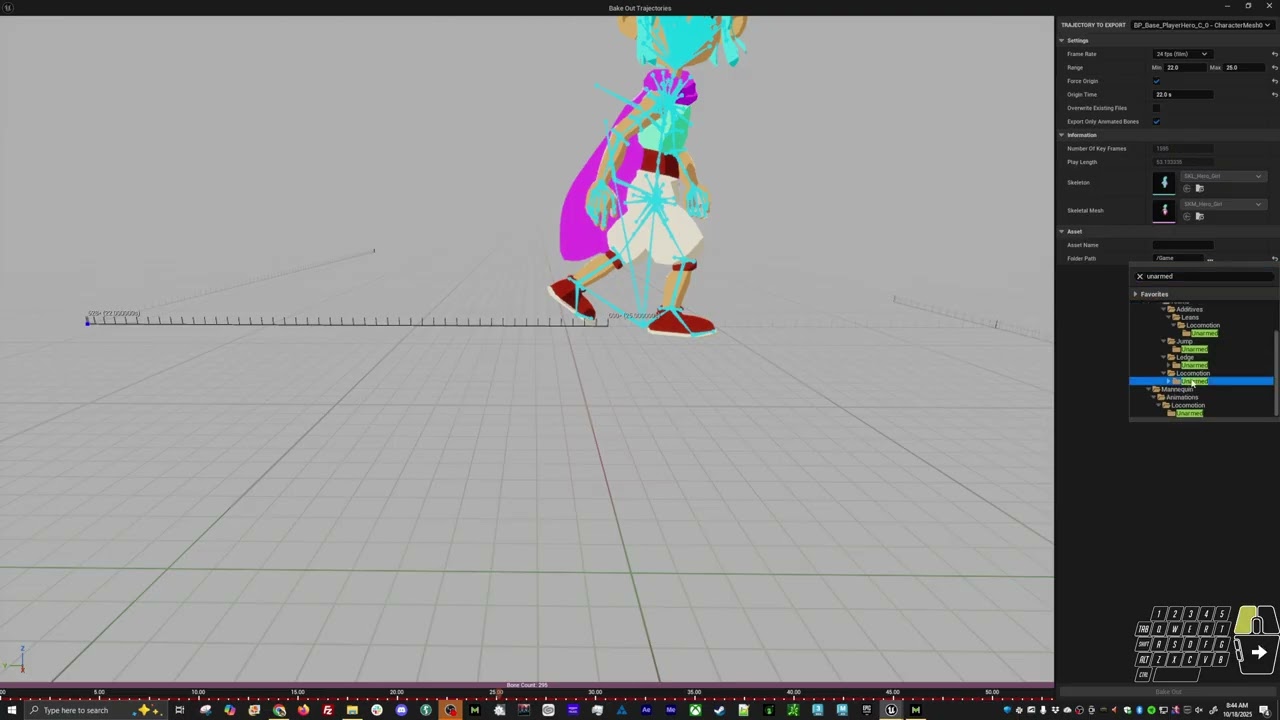Click the Bake Out button

tap(1168, 692)
